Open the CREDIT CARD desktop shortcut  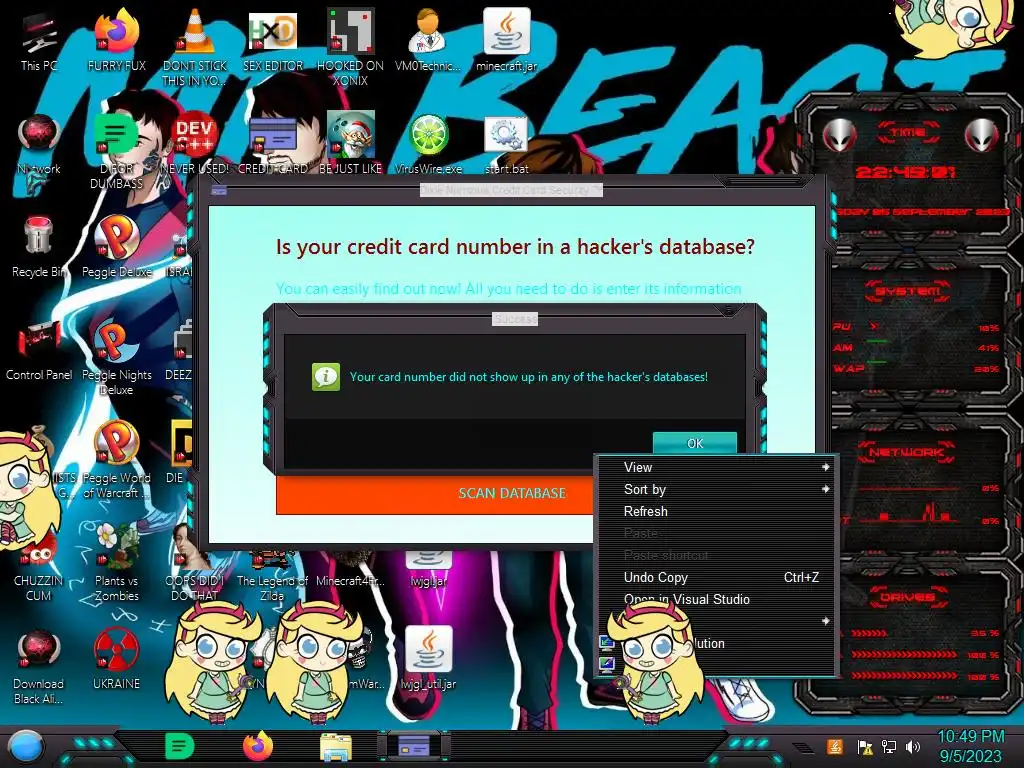(273, 145)
